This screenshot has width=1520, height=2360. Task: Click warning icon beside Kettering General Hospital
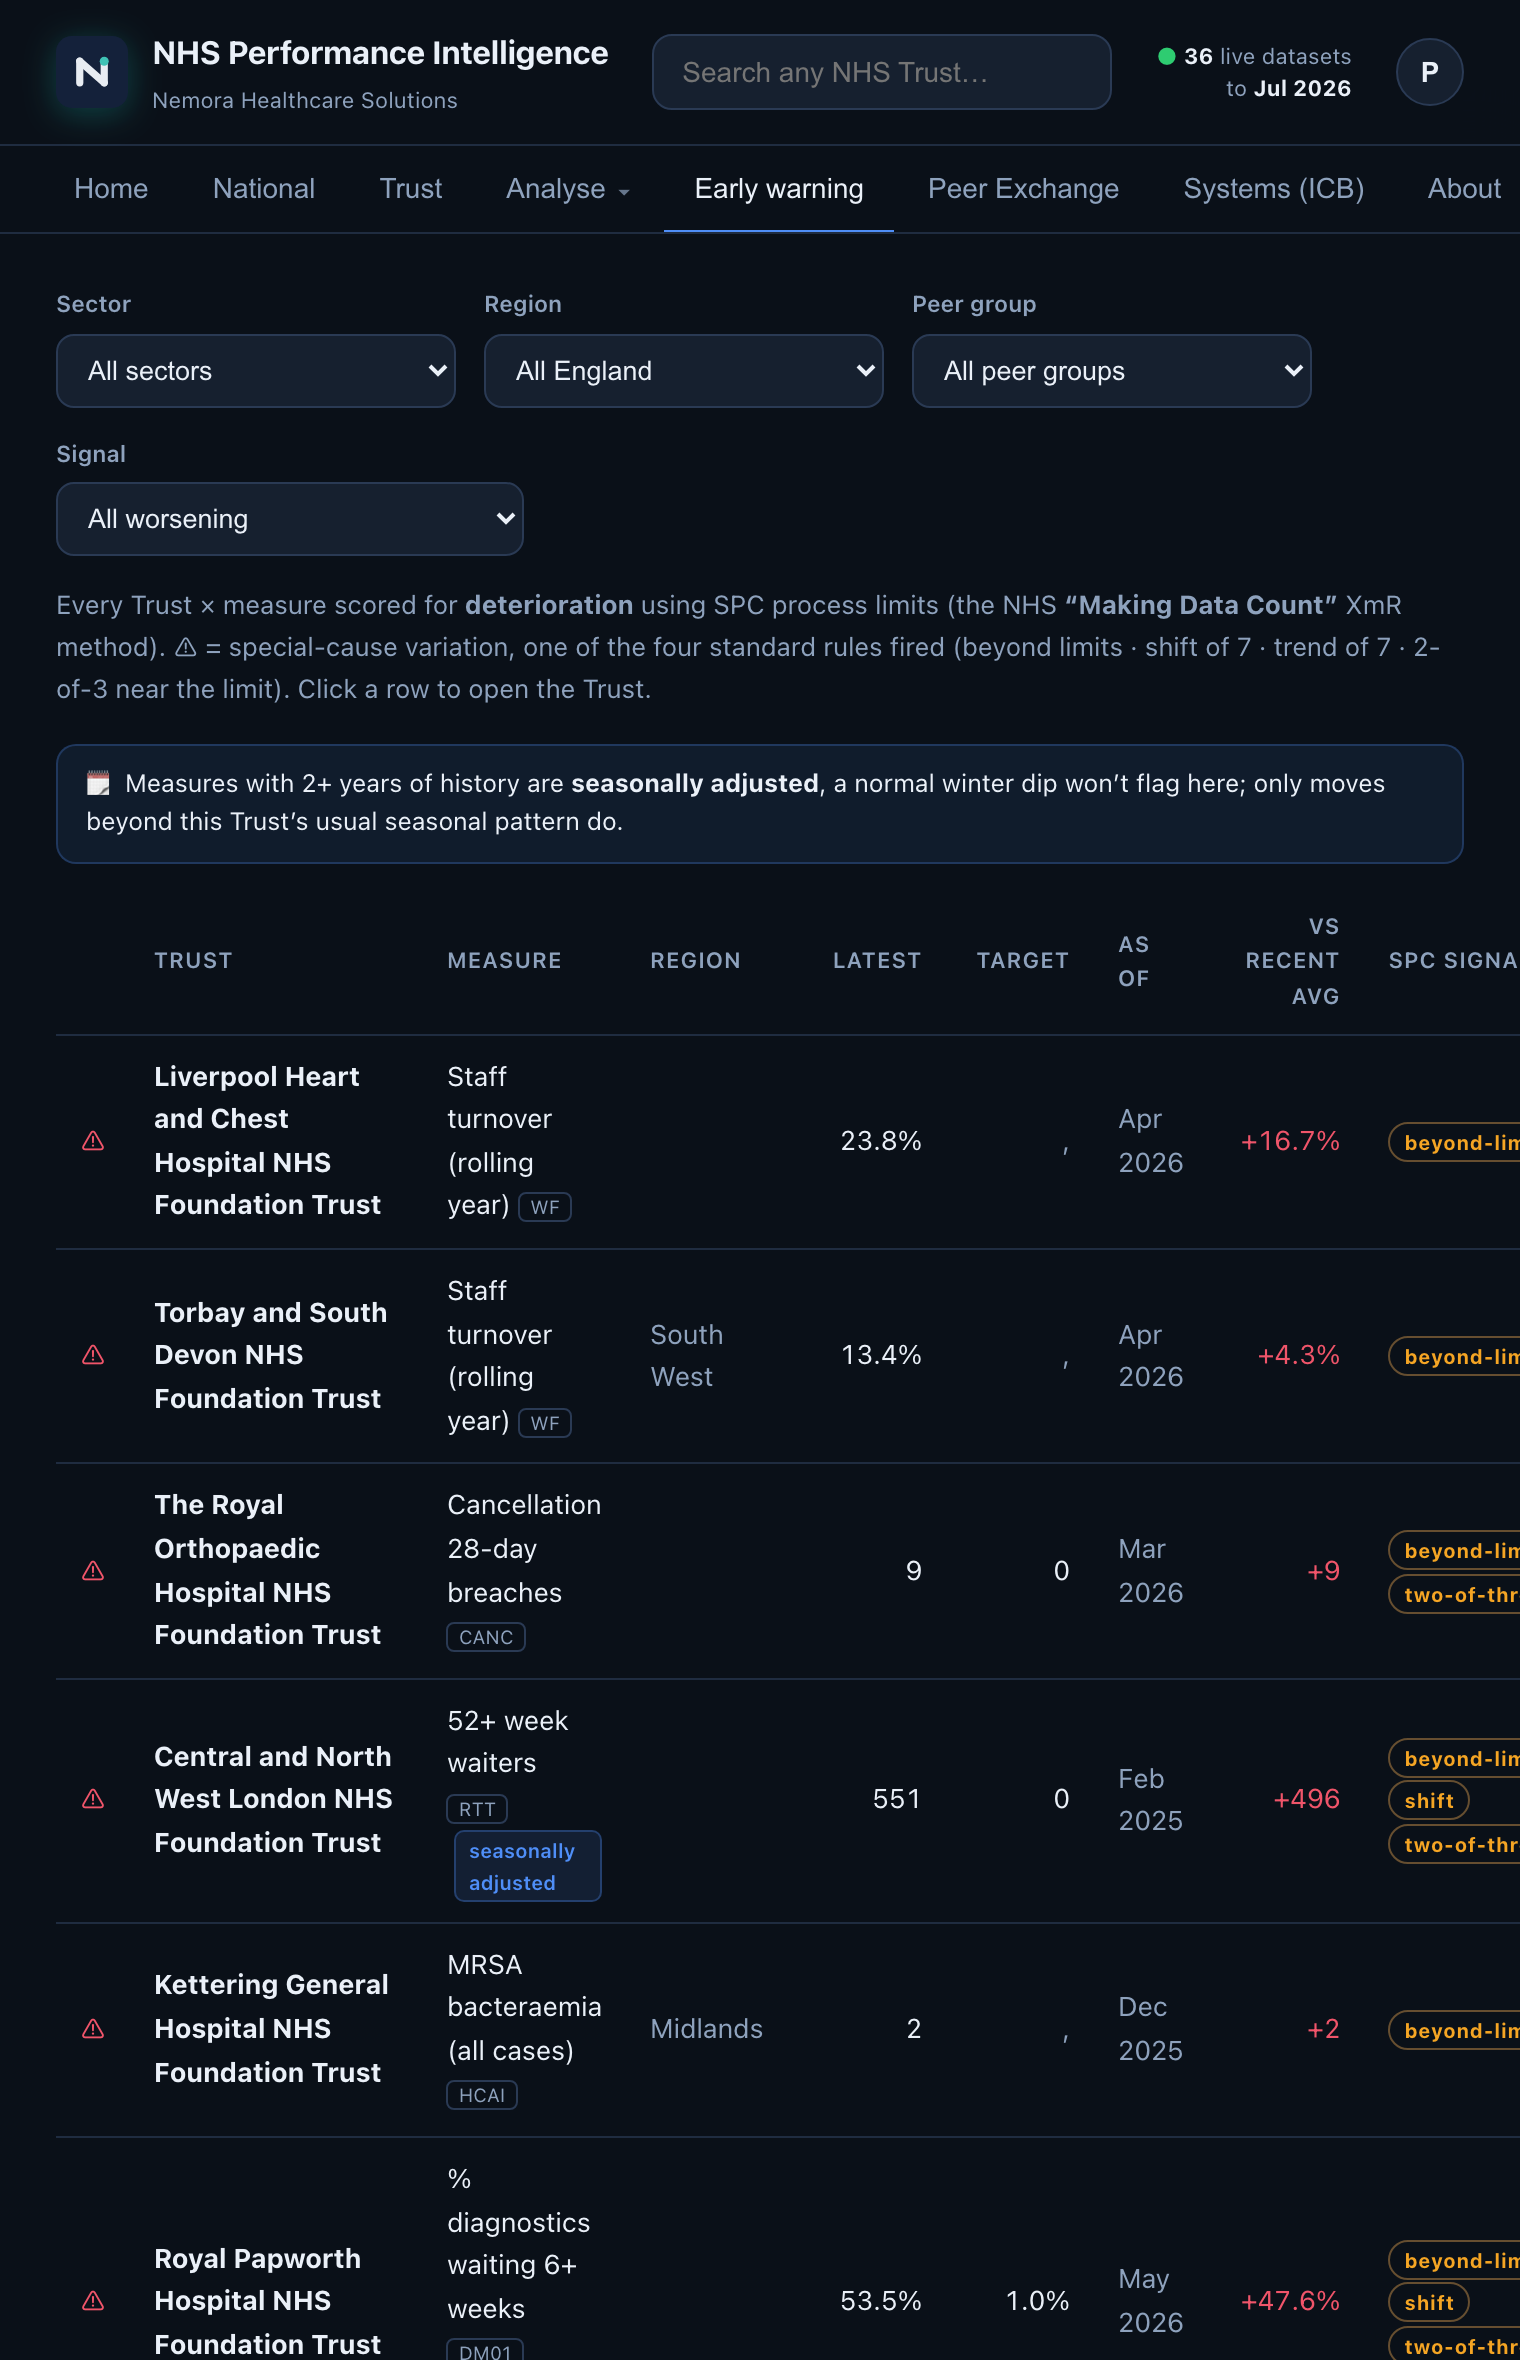[x=93, y=2029]
